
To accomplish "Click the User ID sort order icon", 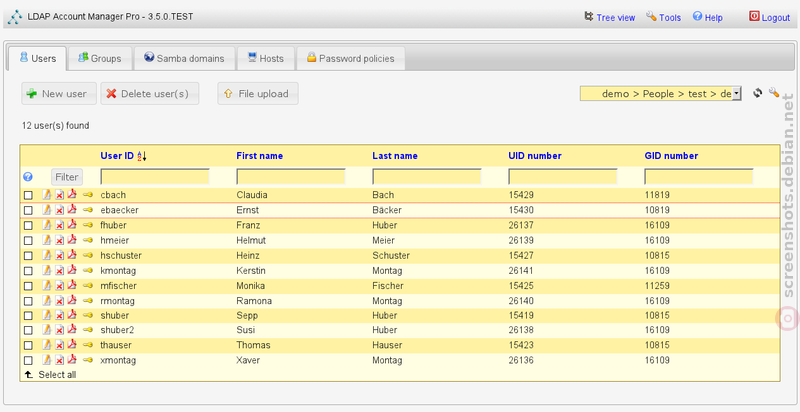I will click(x=142, y=156).
